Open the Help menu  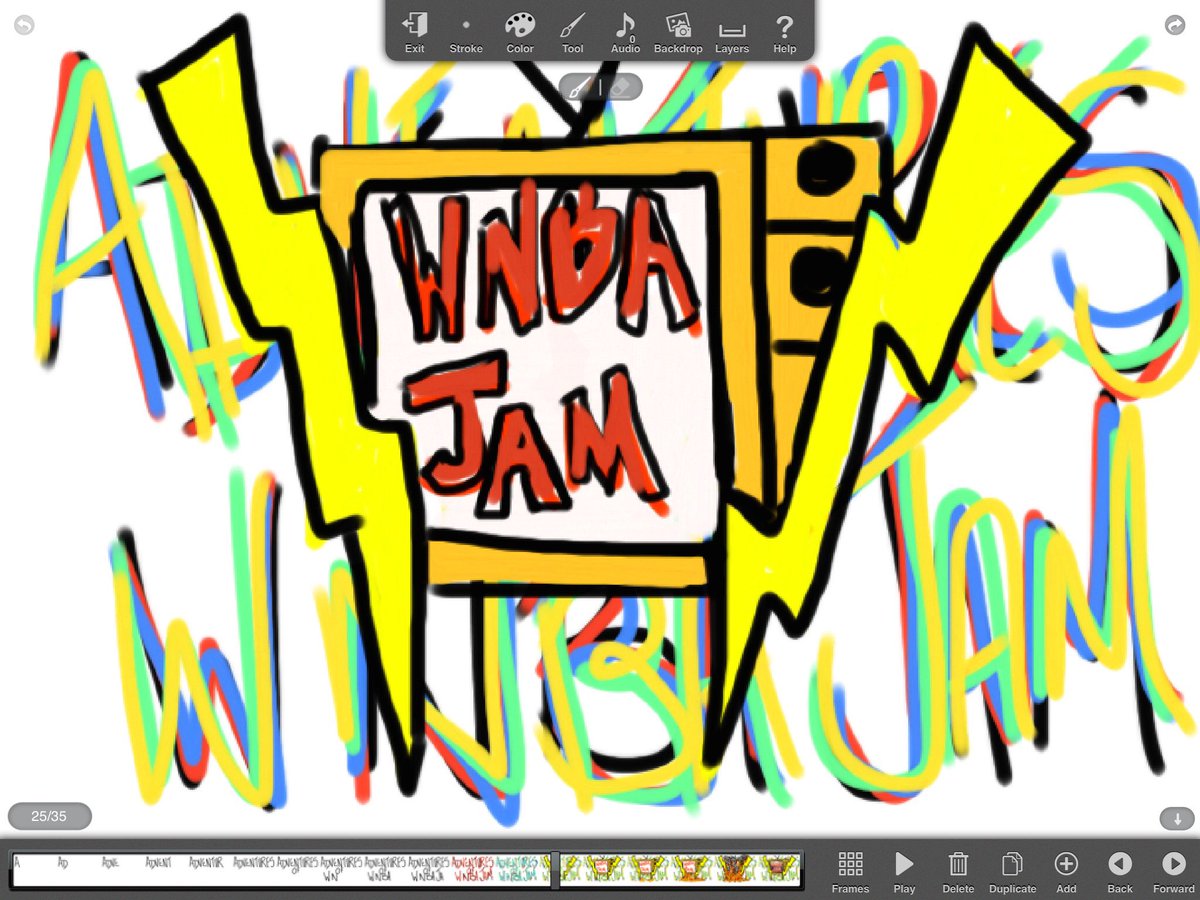pos(785,33)
